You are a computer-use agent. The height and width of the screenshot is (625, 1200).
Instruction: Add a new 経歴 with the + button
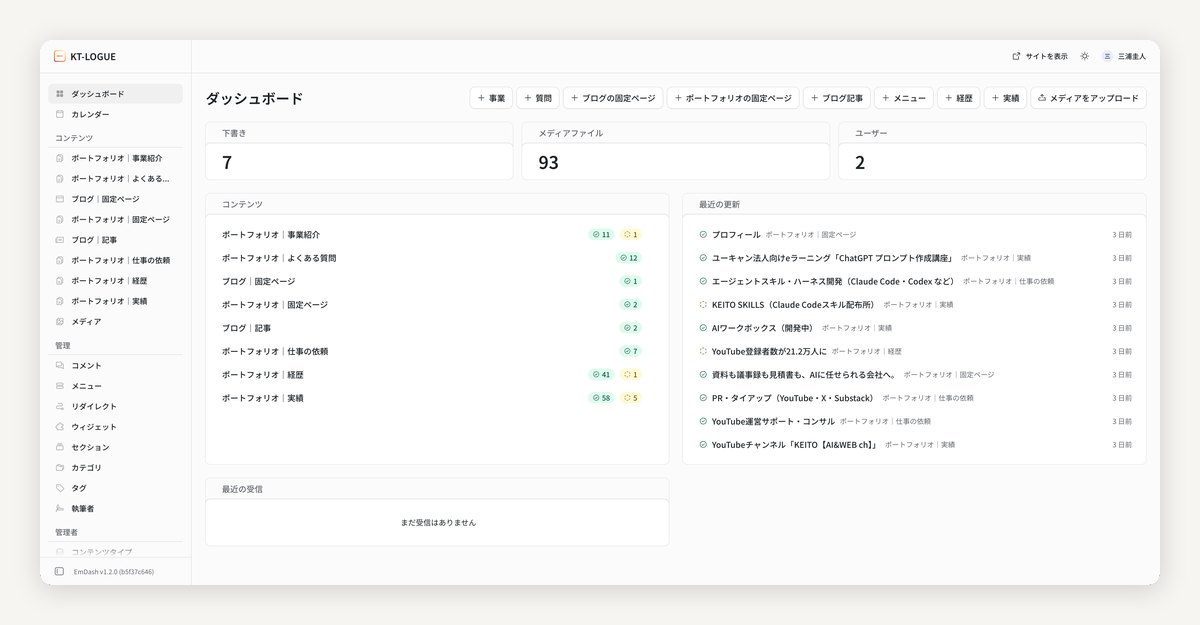959,98
